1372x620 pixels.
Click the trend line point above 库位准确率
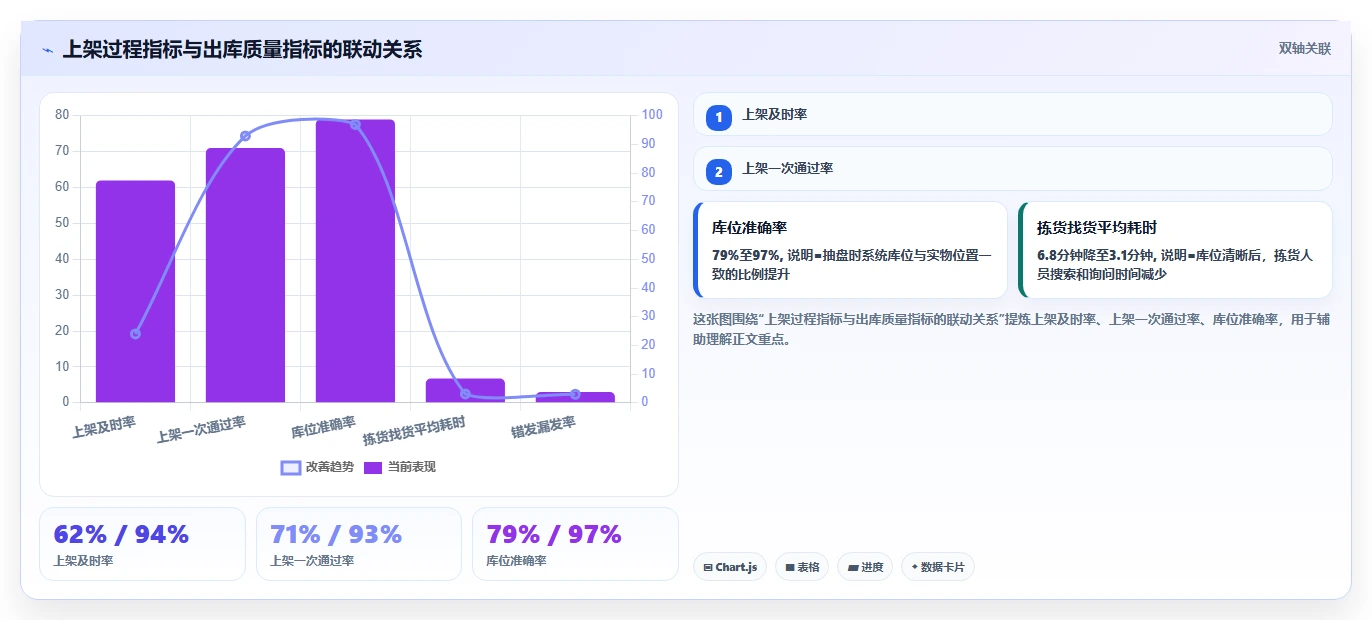click(x=355, y=124)
